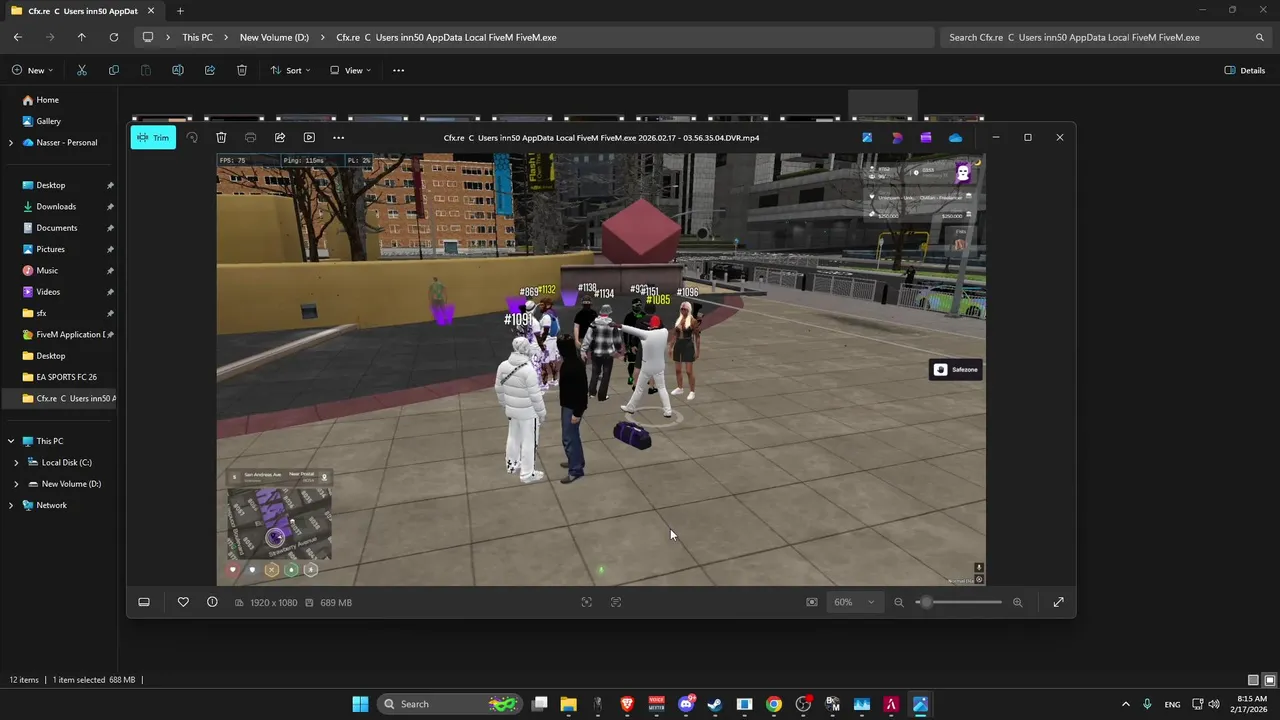
Task: Click New Volume (D:) in address breadcrumb
Action: (274, 37)
